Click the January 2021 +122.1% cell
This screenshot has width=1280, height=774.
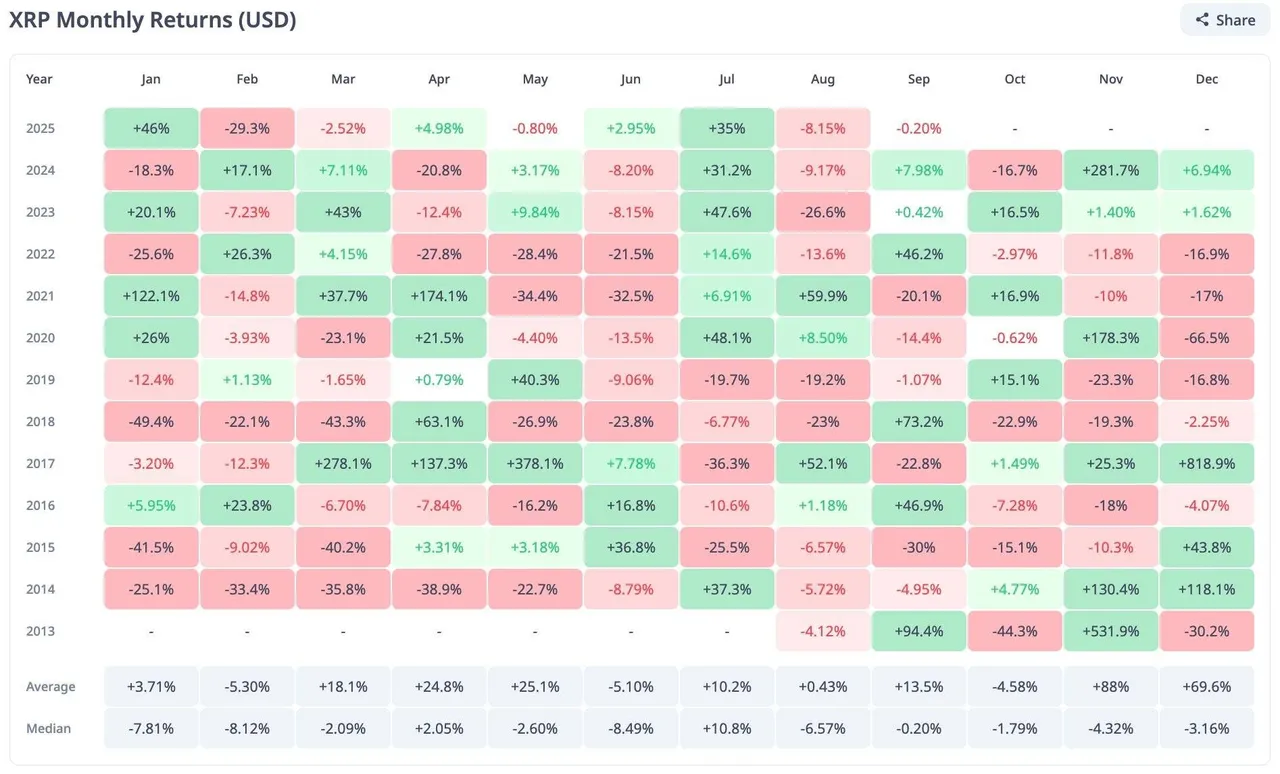click(151, 296)
